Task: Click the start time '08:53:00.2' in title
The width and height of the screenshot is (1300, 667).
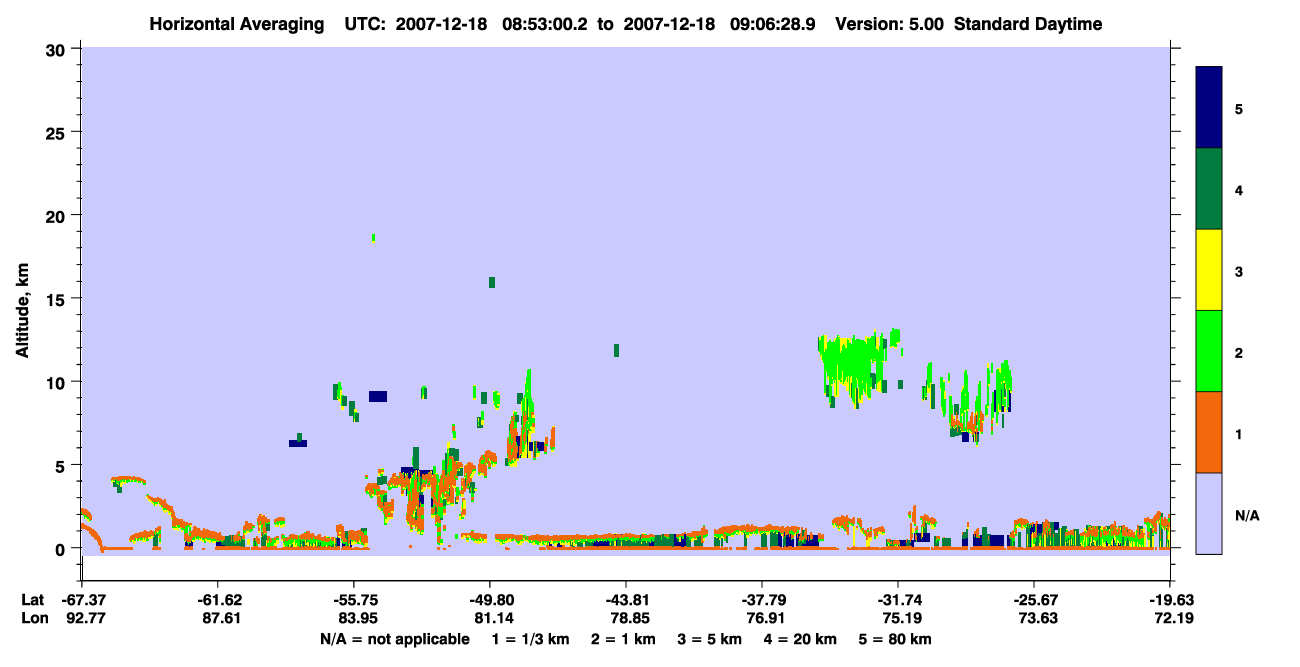Action: tap(544, 24)
